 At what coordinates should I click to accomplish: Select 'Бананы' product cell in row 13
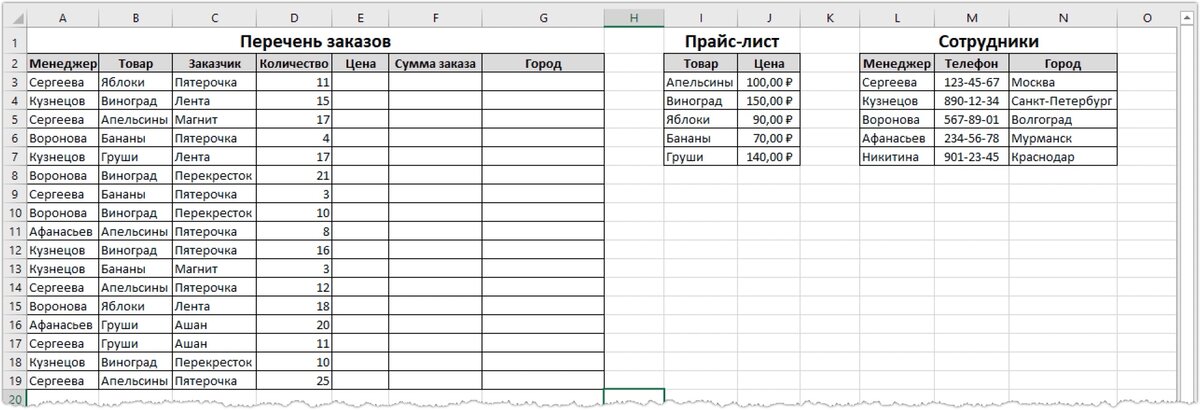[135, 269]
